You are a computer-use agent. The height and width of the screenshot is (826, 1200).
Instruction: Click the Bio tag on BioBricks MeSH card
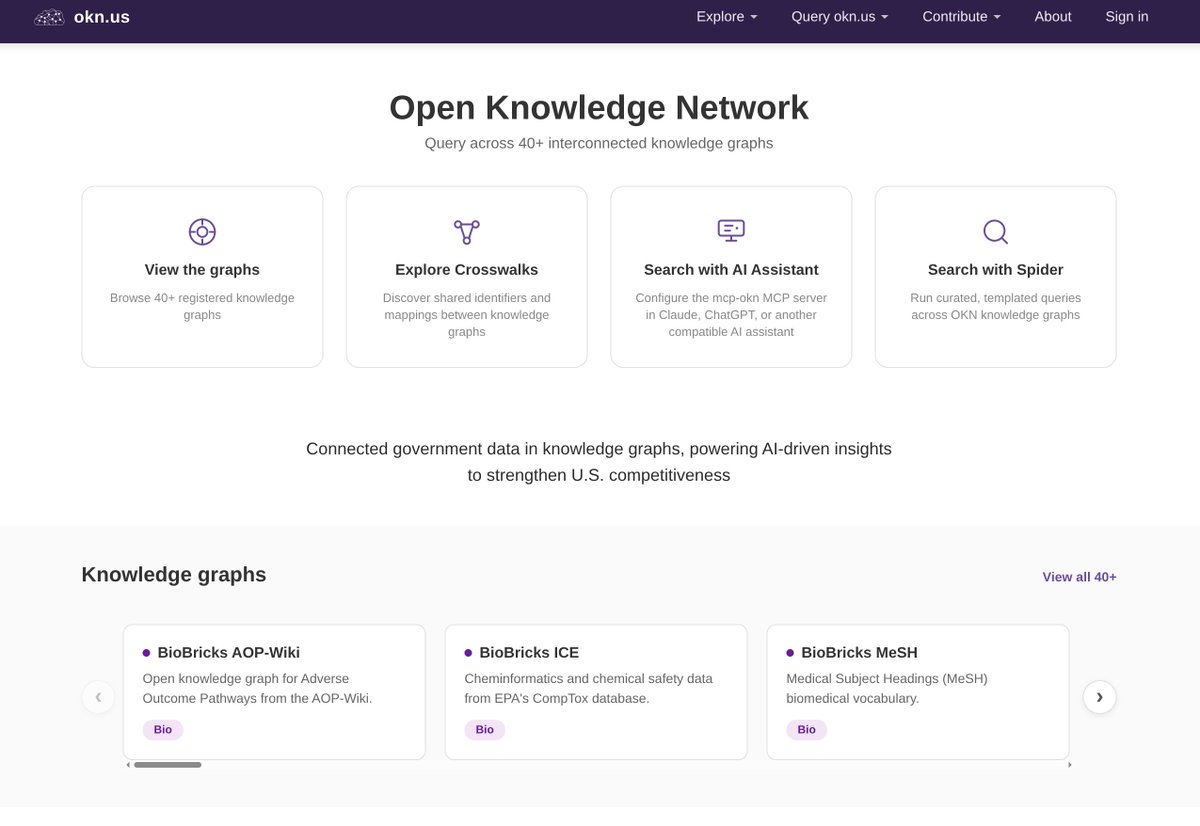coord(807,730)
